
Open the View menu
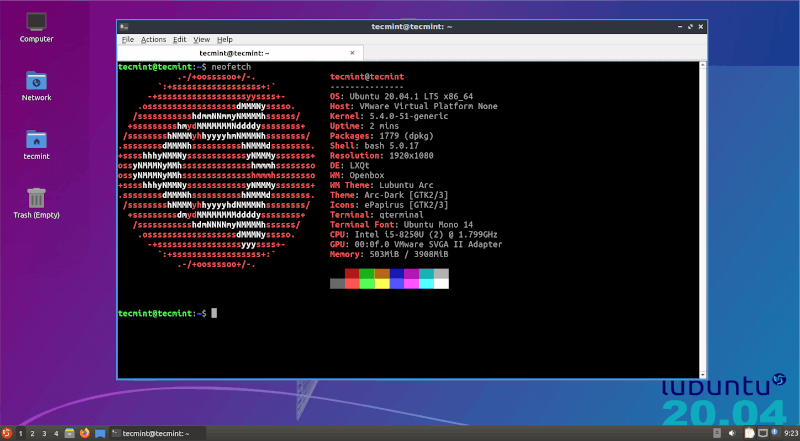[x=202, y=39]
